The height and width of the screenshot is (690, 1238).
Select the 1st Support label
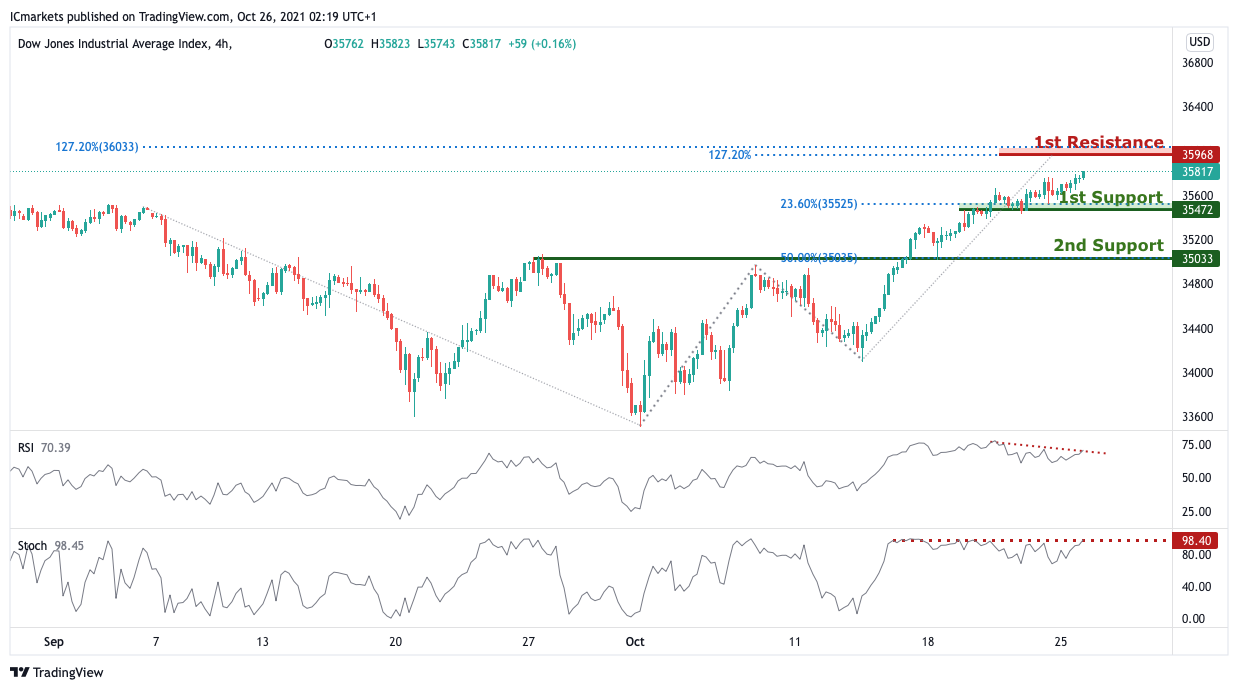click(x=1110, y=197)
